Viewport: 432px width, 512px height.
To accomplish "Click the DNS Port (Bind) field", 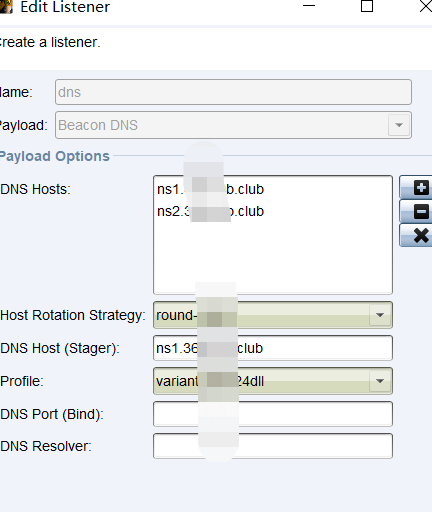I will point(273,414).
